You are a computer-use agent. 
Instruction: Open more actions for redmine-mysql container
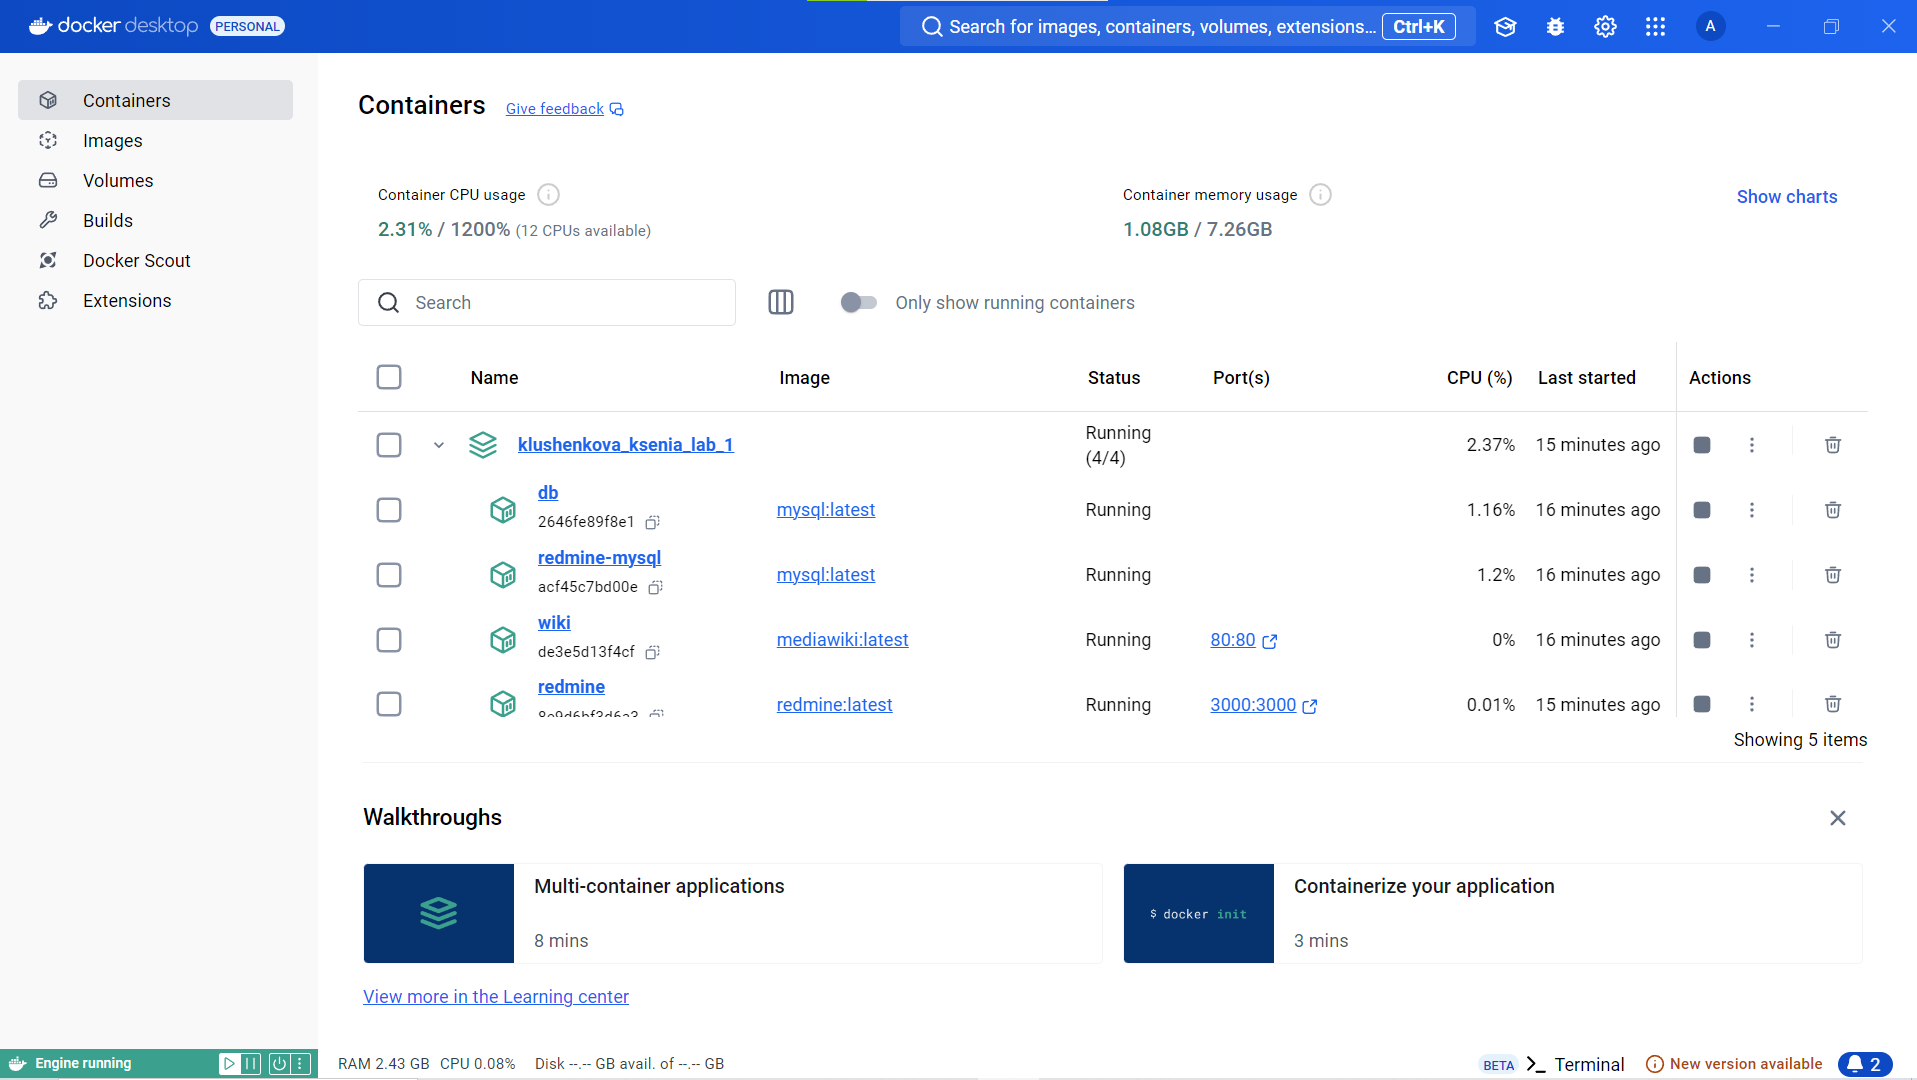pos(1751,575)
